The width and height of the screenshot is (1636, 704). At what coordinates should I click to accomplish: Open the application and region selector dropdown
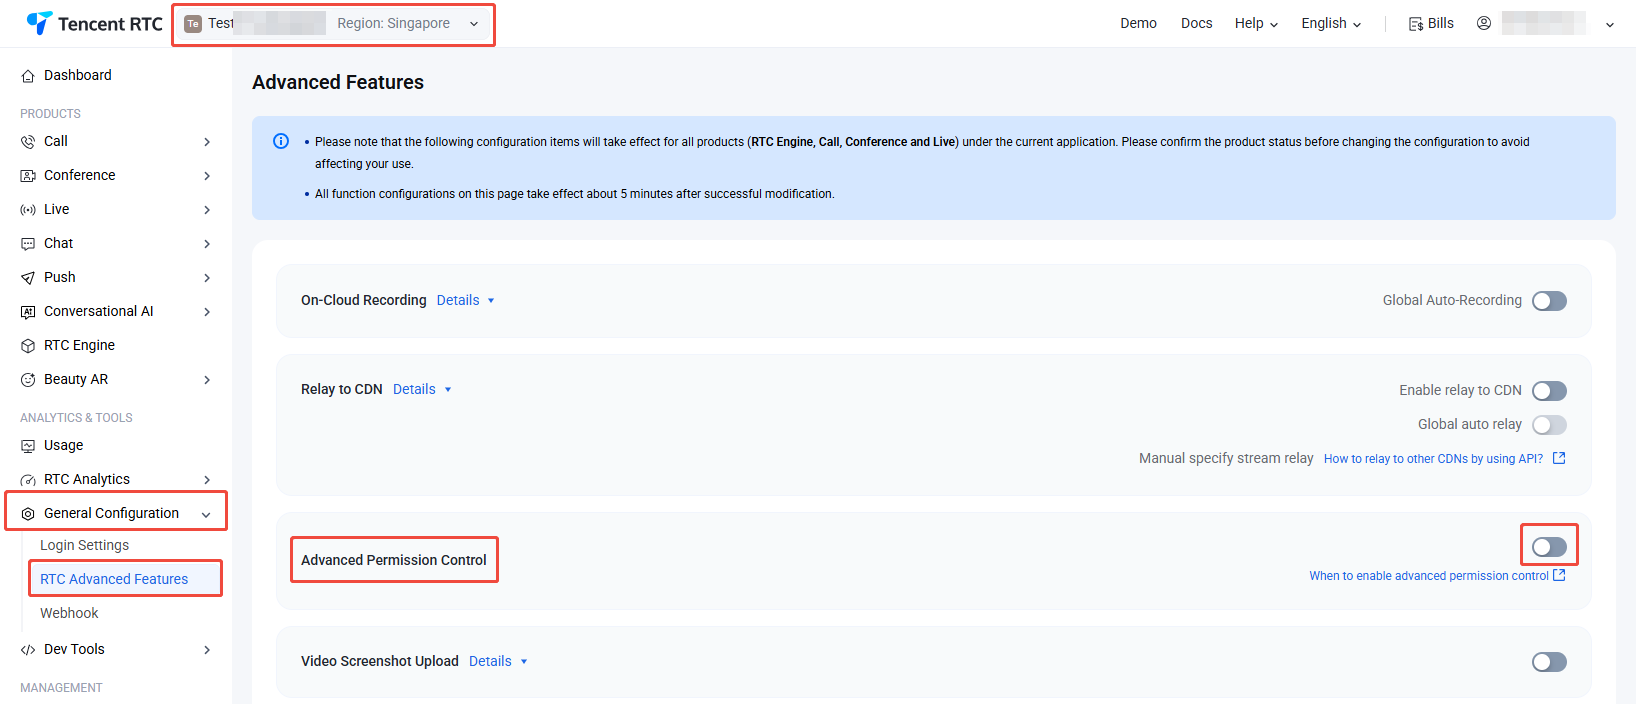(333, 24)
